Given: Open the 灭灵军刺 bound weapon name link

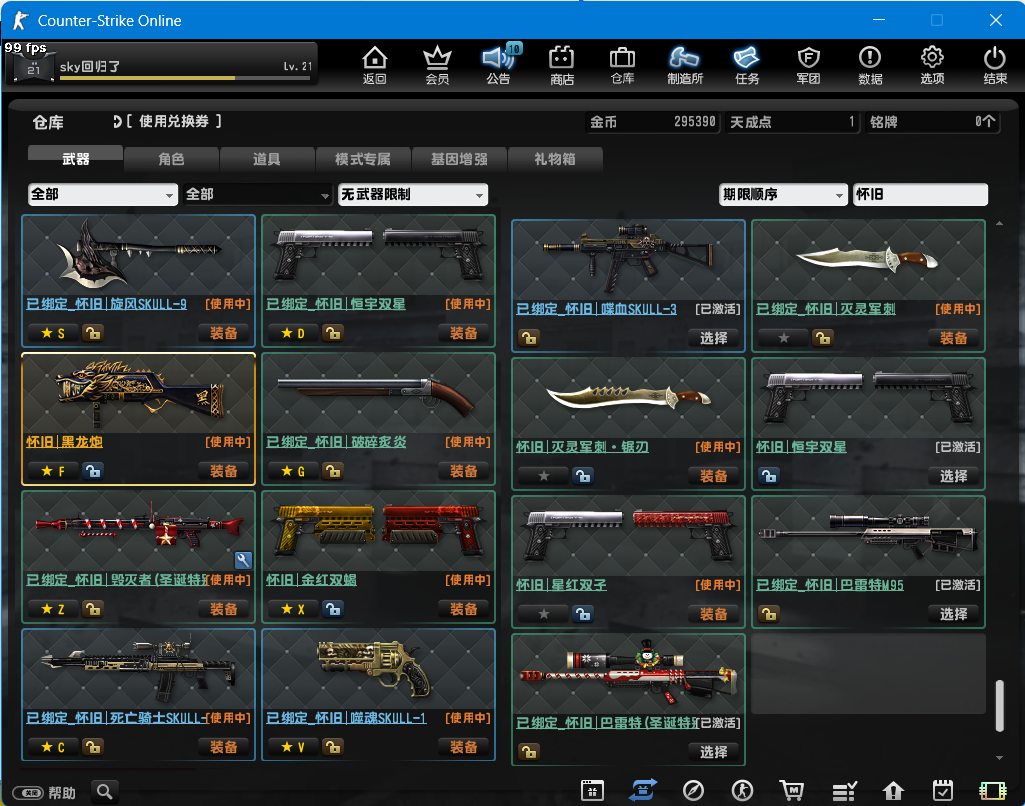Looking at the screenshot, I should [826, 309].
